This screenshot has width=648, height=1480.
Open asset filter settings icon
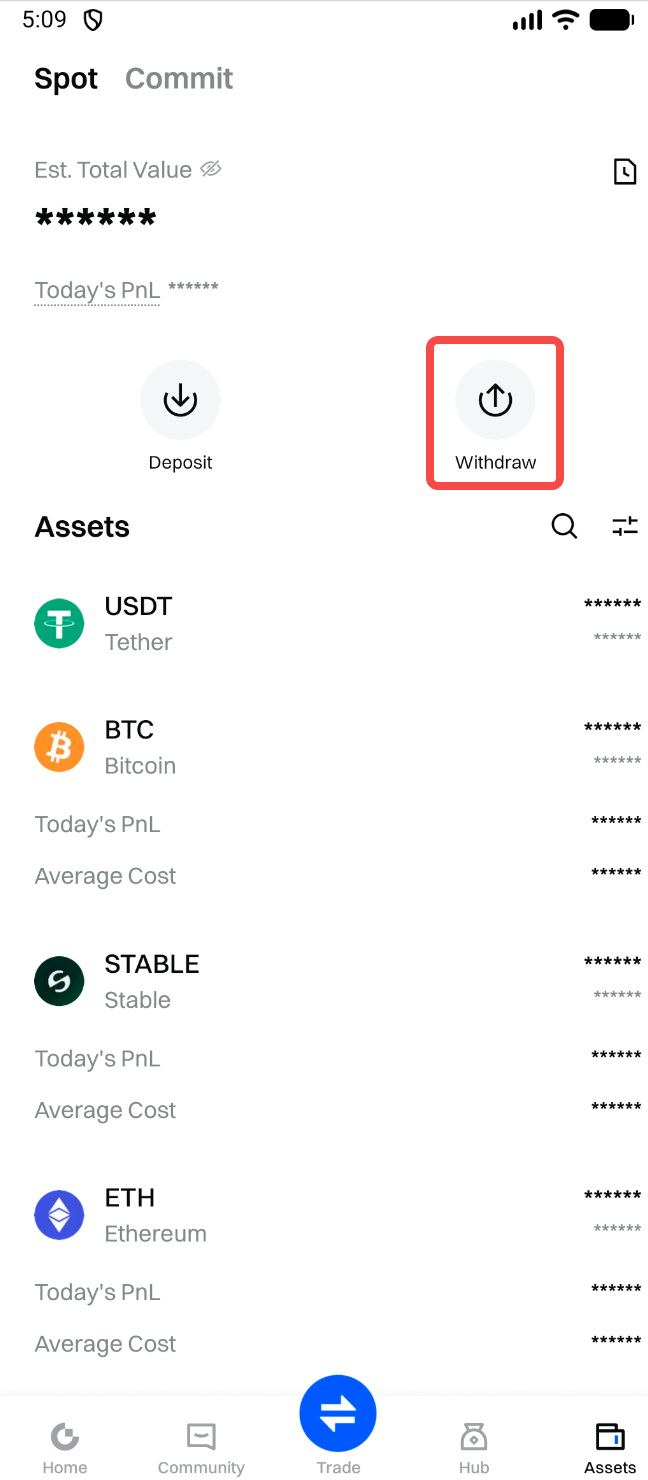(625, 526)
